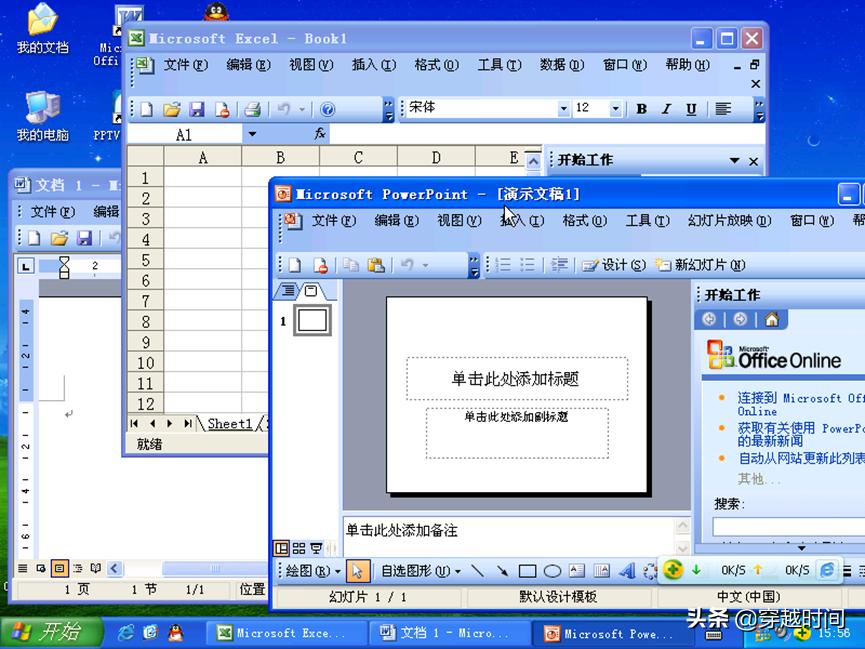
Task: Insert a text box using drawing toolbar icon
Action: pos(576,571)
